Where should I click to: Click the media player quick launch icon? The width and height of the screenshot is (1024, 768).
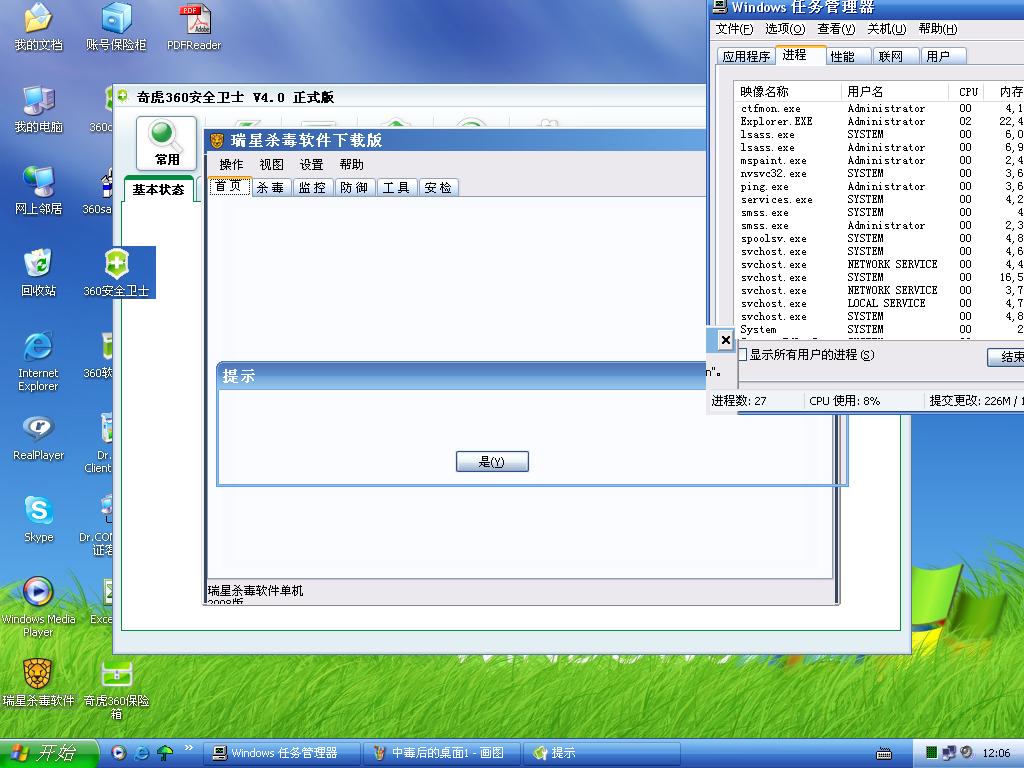118,753
